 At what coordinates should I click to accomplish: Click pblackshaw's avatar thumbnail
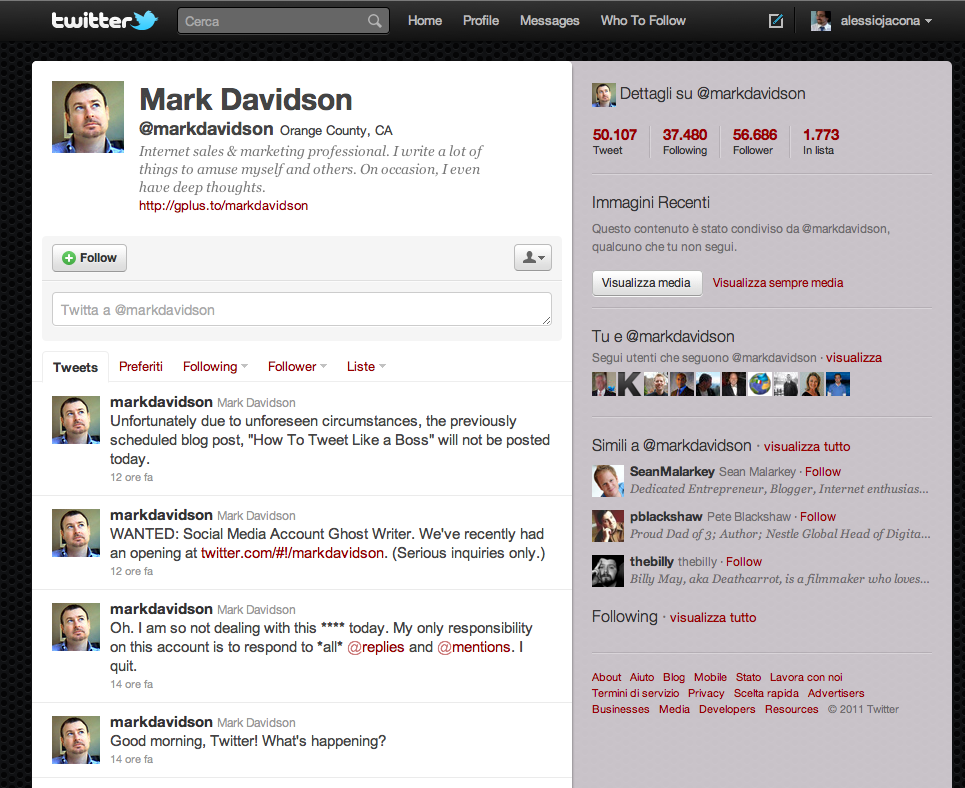(608, 526)
